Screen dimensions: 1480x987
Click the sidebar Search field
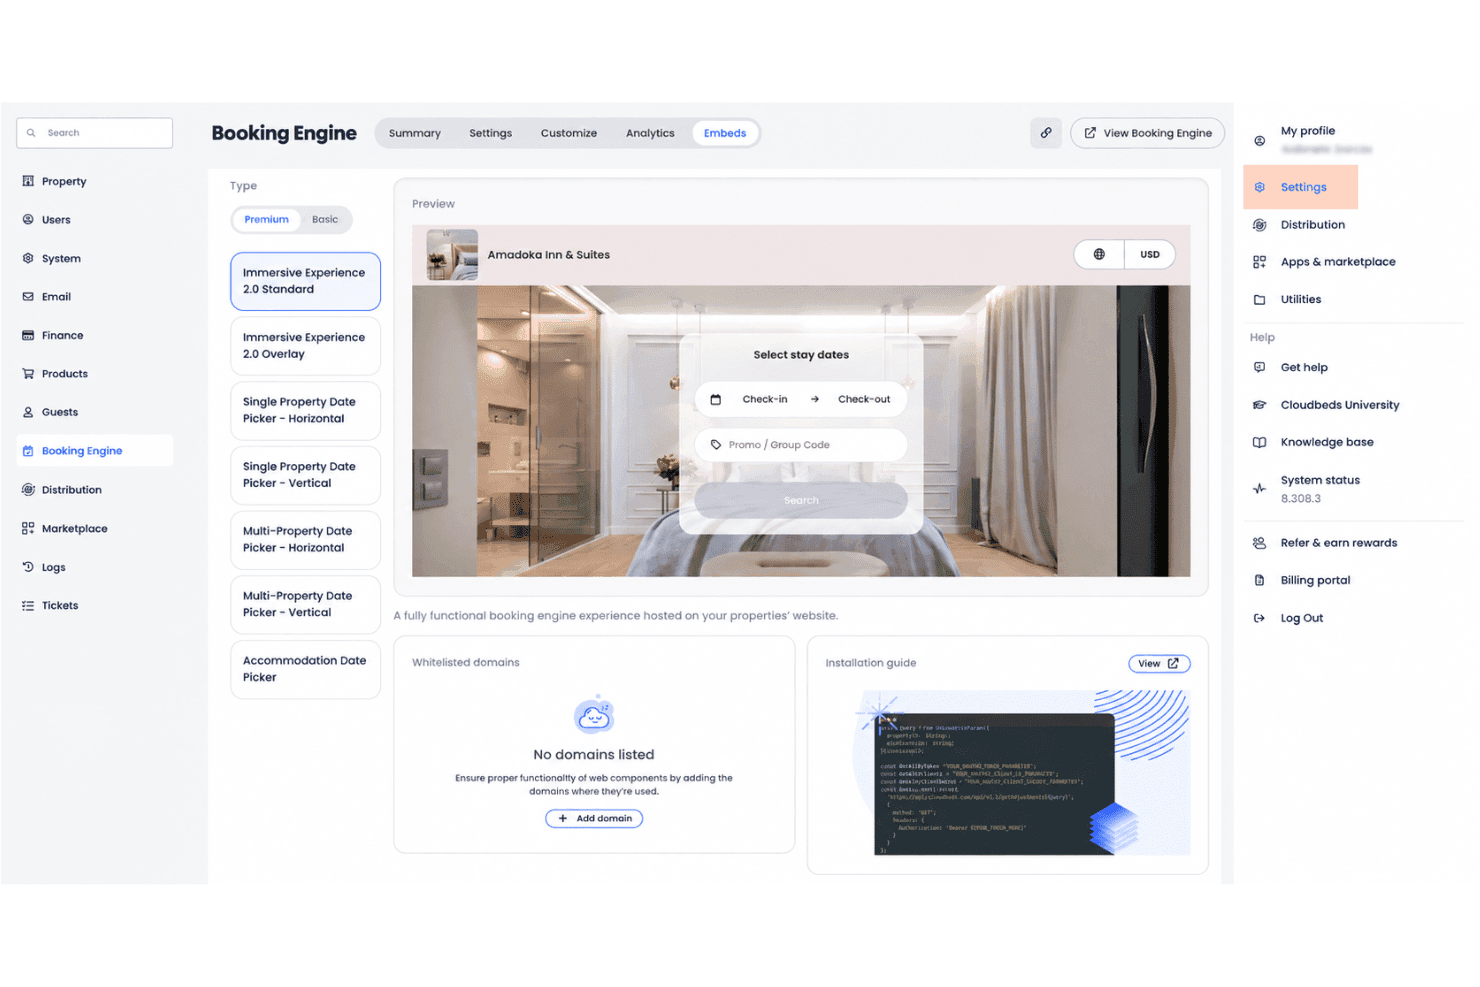coord(94,133)
